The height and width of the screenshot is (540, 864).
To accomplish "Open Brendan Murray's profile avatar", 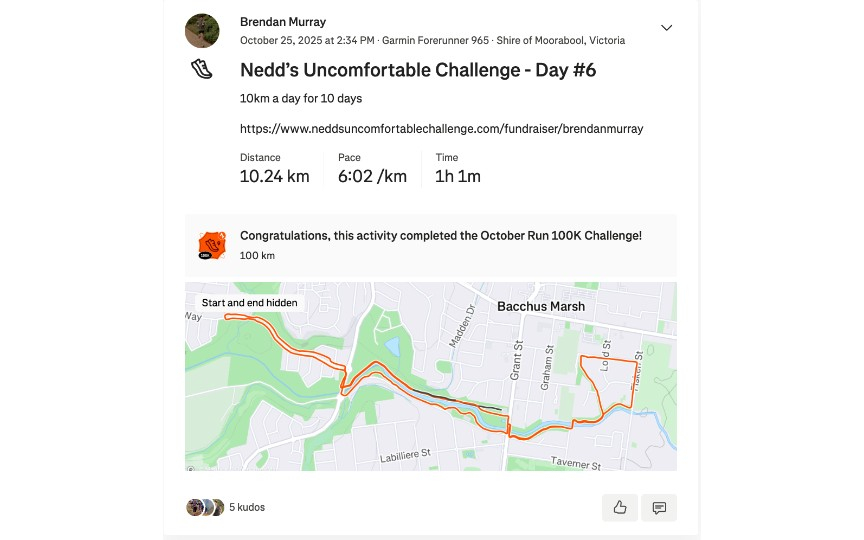I will click(202, 31).
